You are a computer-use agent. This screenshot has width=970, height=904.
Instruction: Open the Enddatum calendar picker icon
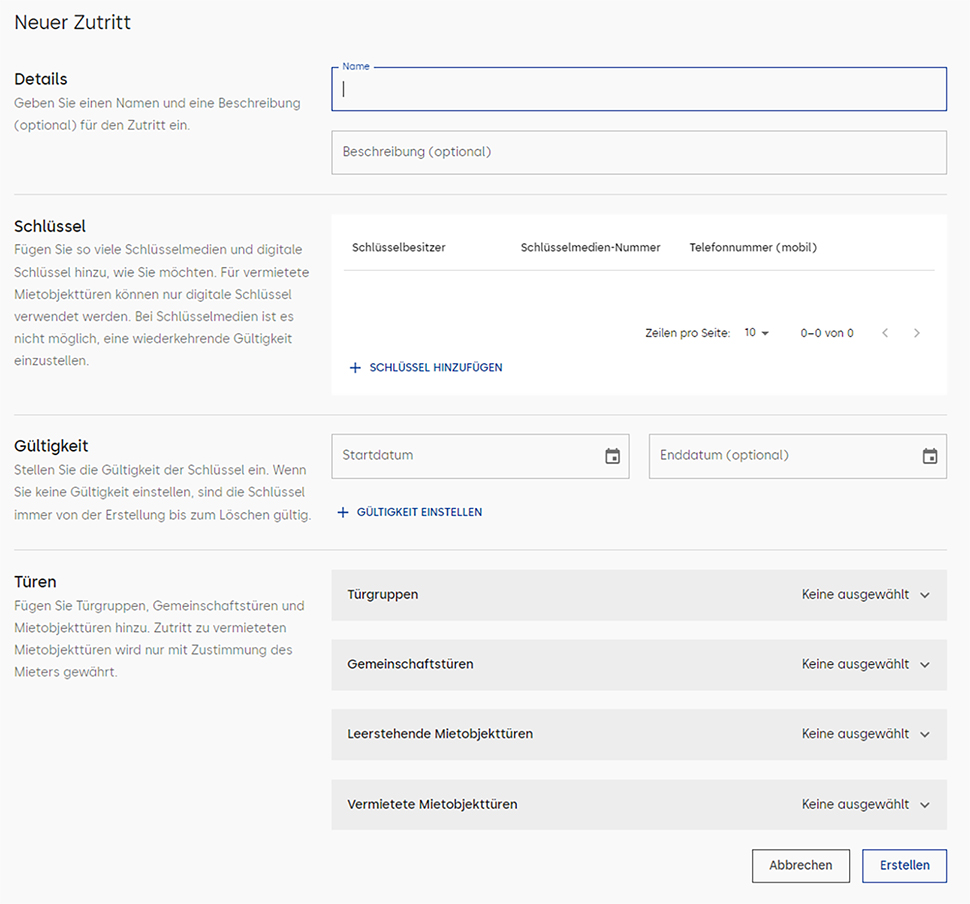point(930,456)
